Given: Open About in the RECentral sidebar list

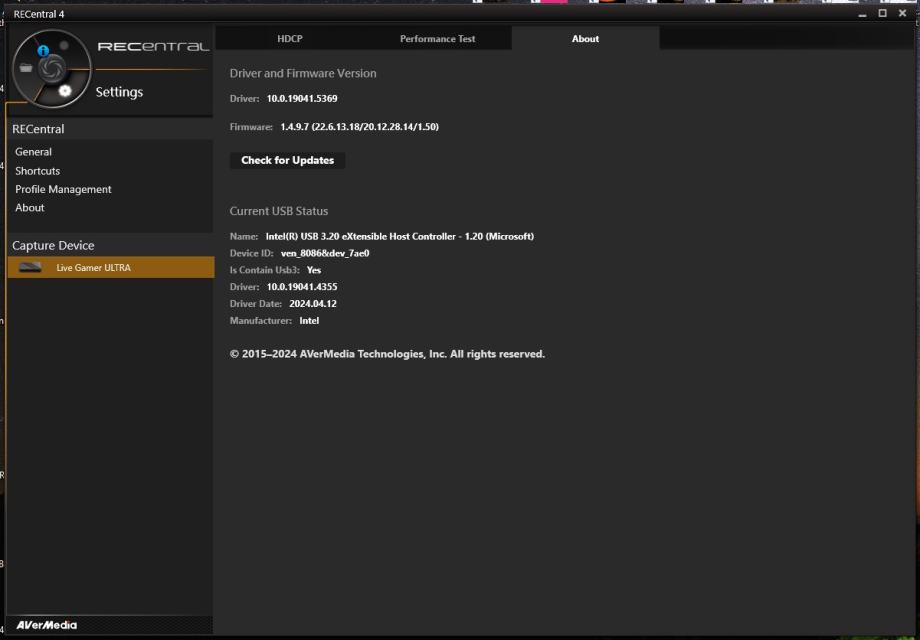Looking at the screenshot, I should pyautogui.click(x=30, y=208).
